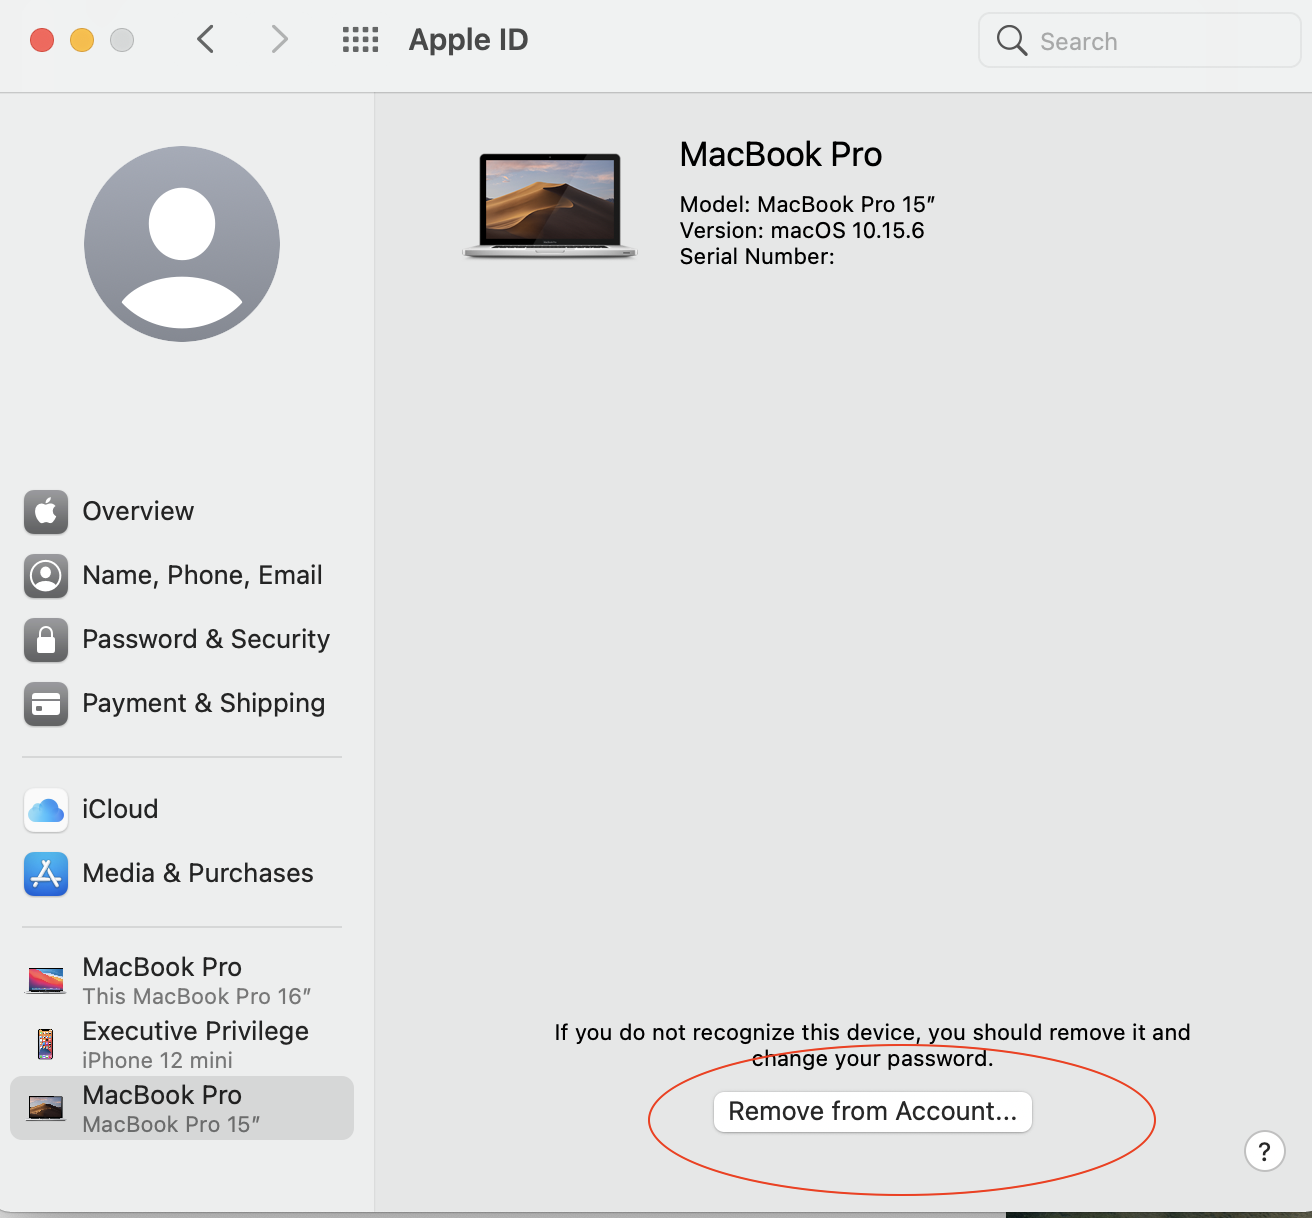This screenshot has width=1312, height=1218.
Task: Click the iPhone 12 mini device icon
Action: pyautogui.click(x=46, y=1044)
